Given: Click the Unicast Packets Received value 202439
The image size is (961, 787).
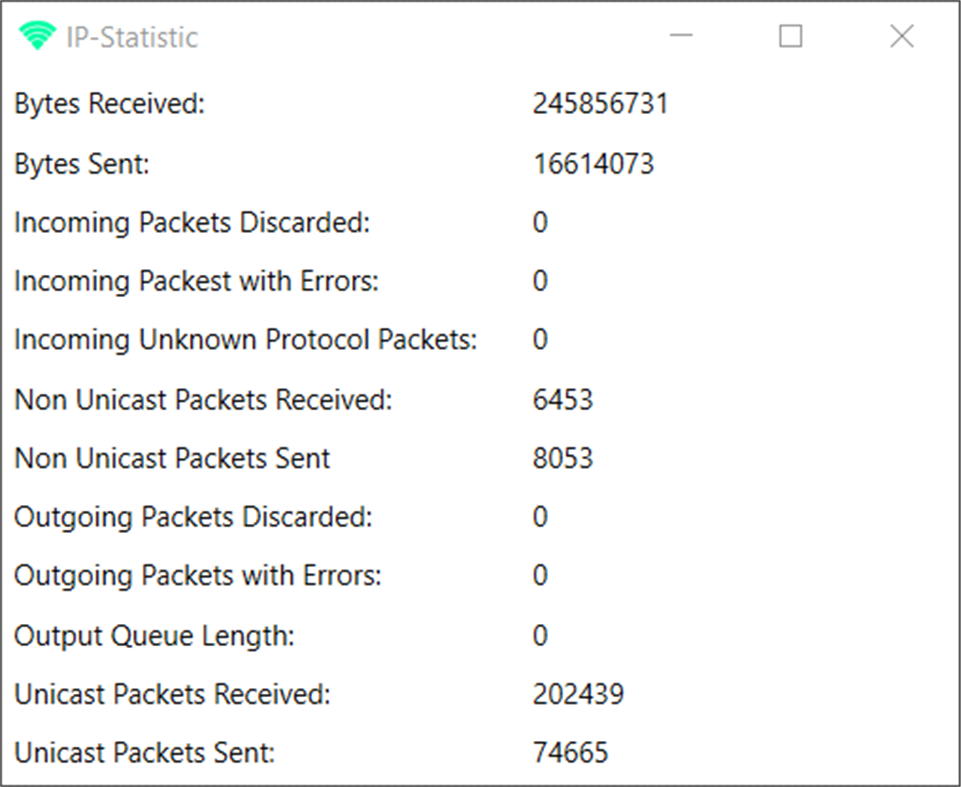Looking at the screenshot, I should pyautogui.click(x=578, y=695).
